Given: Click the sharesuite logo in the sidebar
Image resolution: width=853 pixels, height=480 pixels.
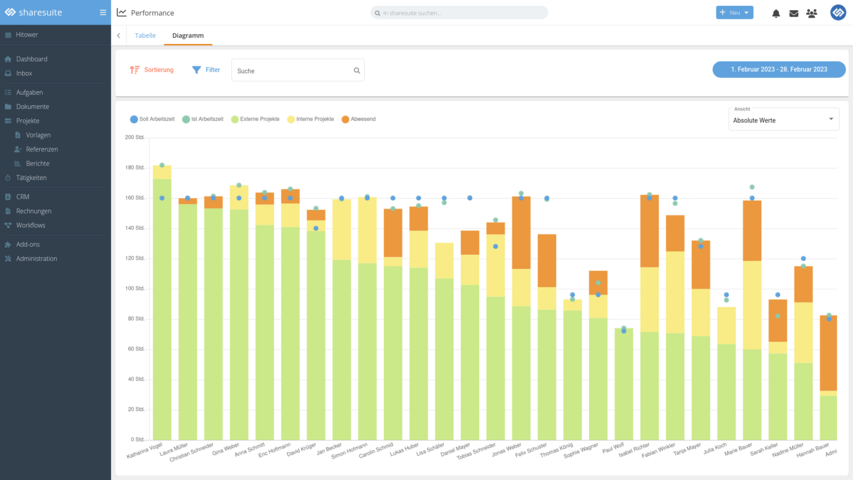Looking at the screenshot, I should click(x=40, y=12).
